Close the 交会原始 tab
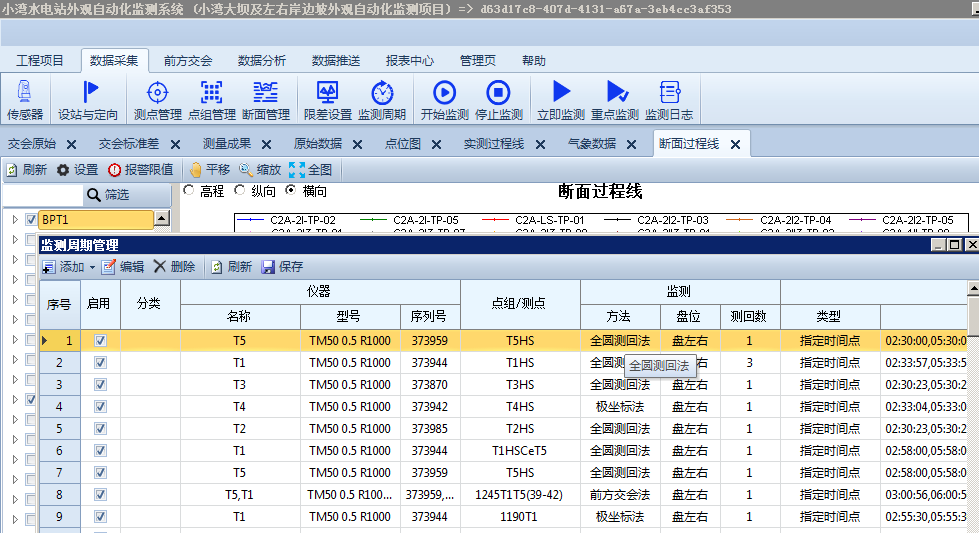Screen dimensions: 979x533 [72, 145]
